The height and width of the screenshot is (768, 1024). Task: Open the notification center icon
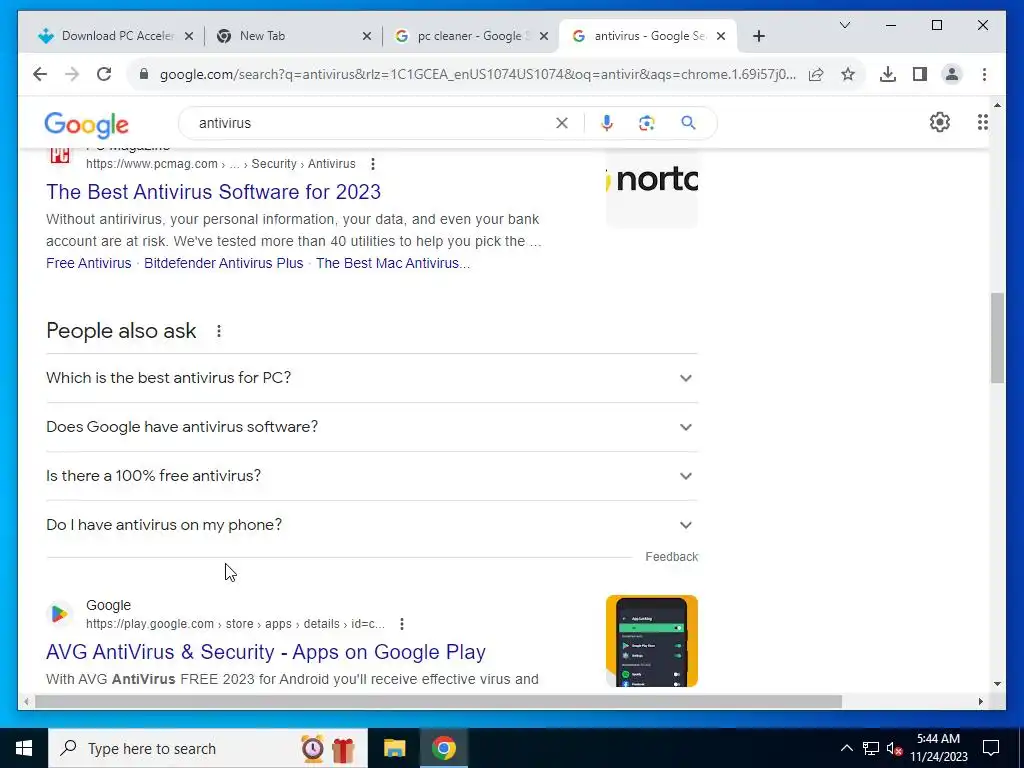tap(991, 748)
